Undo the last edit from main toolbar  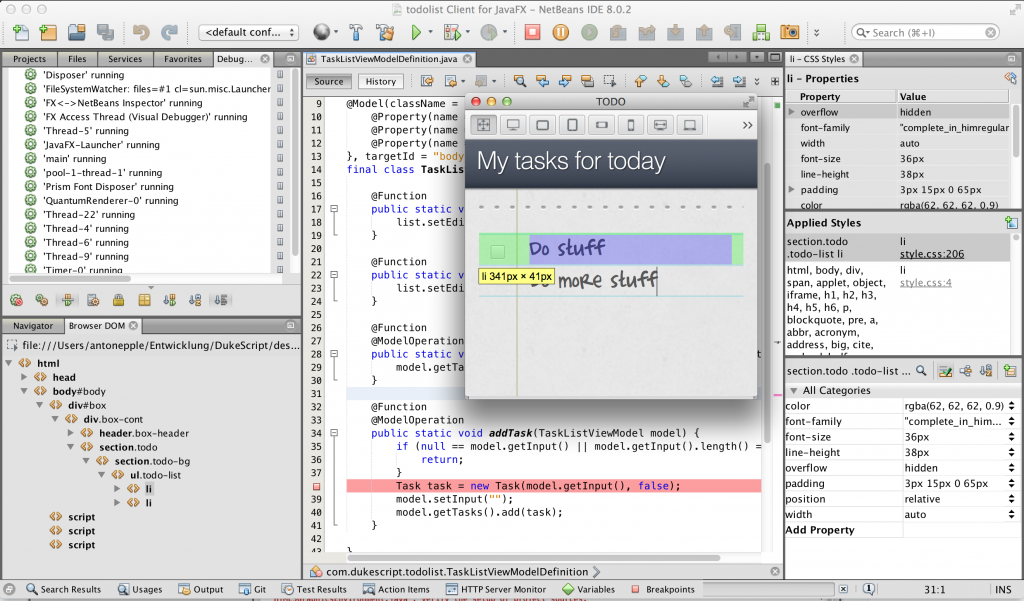click(x=140, y=32)
